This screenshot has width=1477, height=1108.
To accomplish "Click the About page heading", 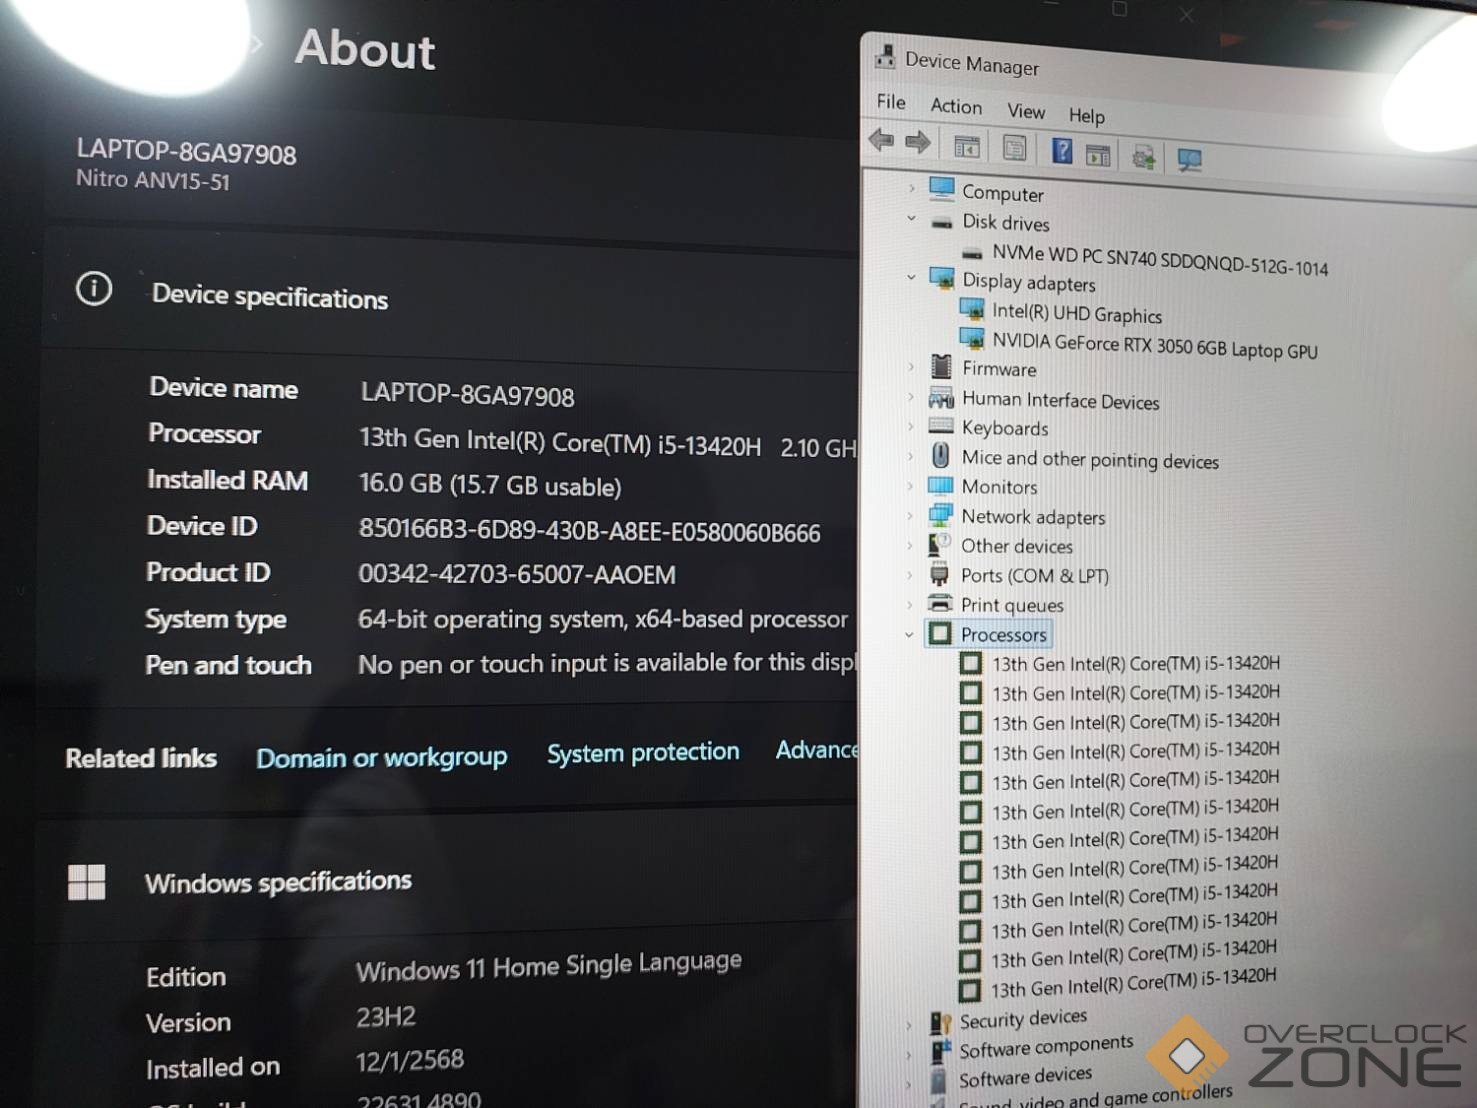I will [365, 49].
